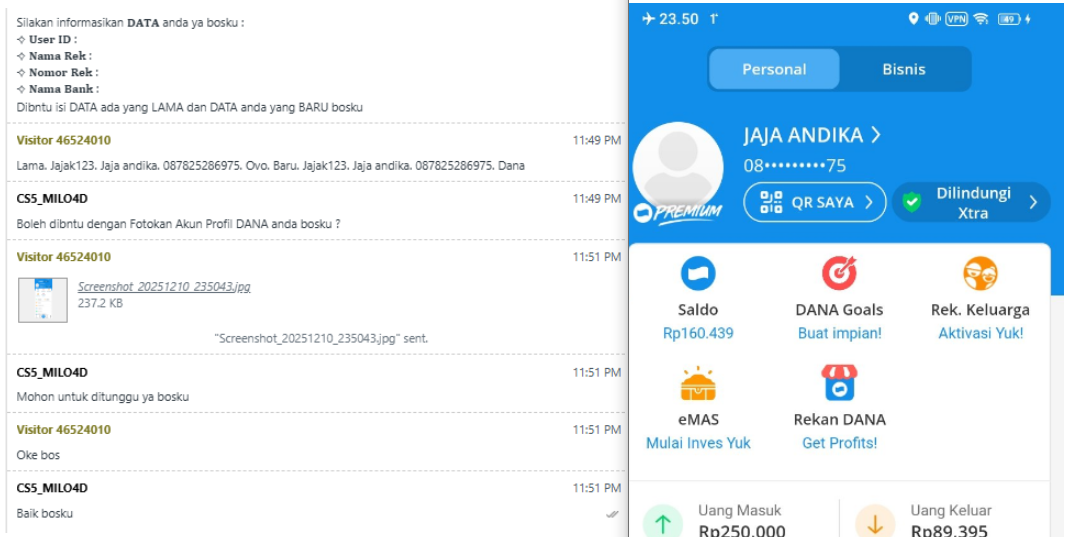
Task: Tap the QR code icon in QR SAYA
Action: tap(772, 202)
